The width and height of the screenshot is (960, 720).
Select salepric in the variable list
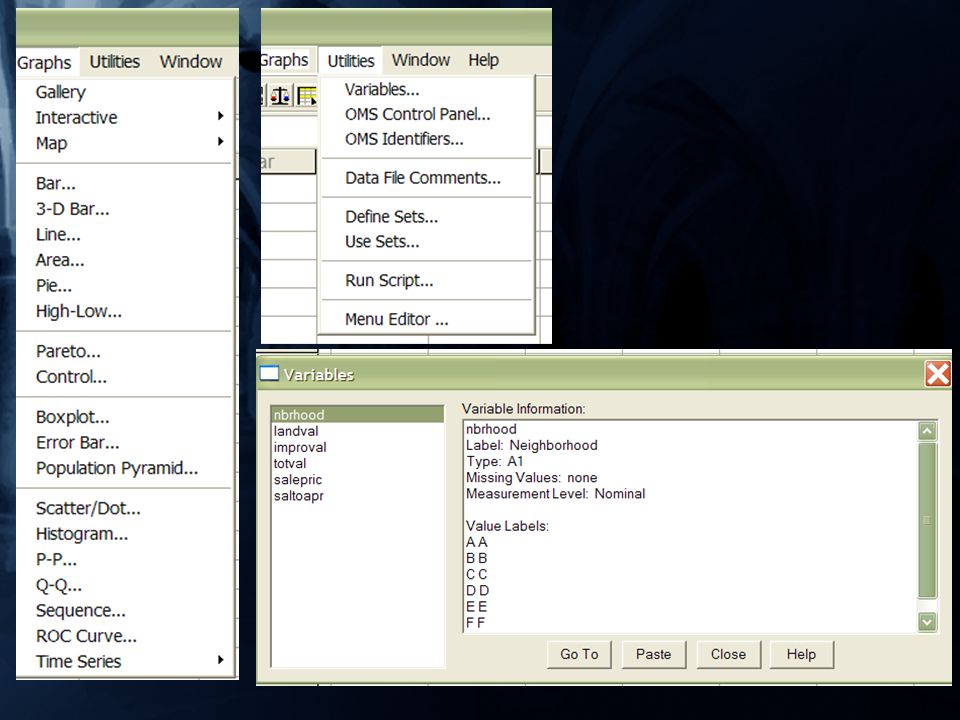[x=358, y=480]
